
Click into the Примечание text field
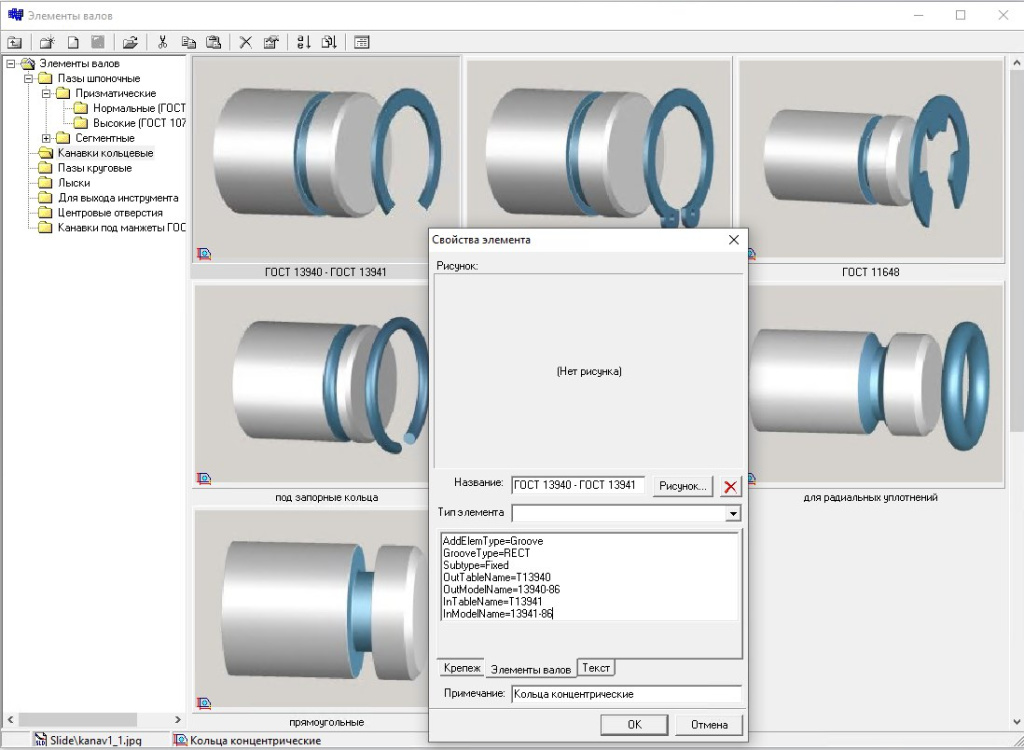[625, 694]
